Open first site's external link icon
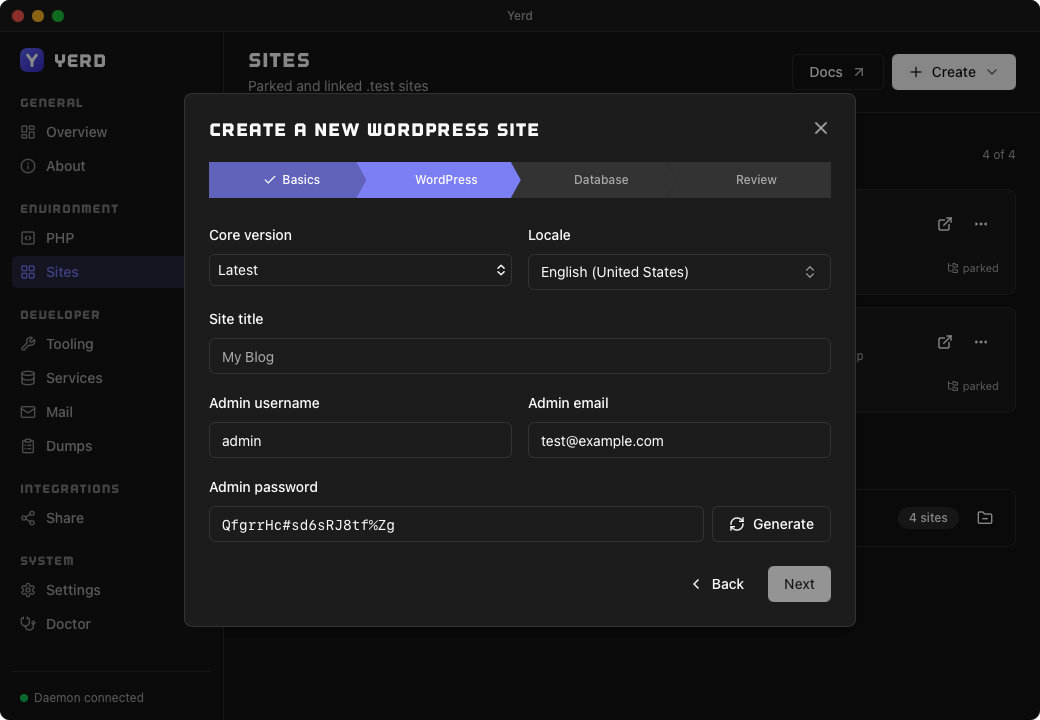Screen dimensions: 1040x720 [x=944, y=224]
